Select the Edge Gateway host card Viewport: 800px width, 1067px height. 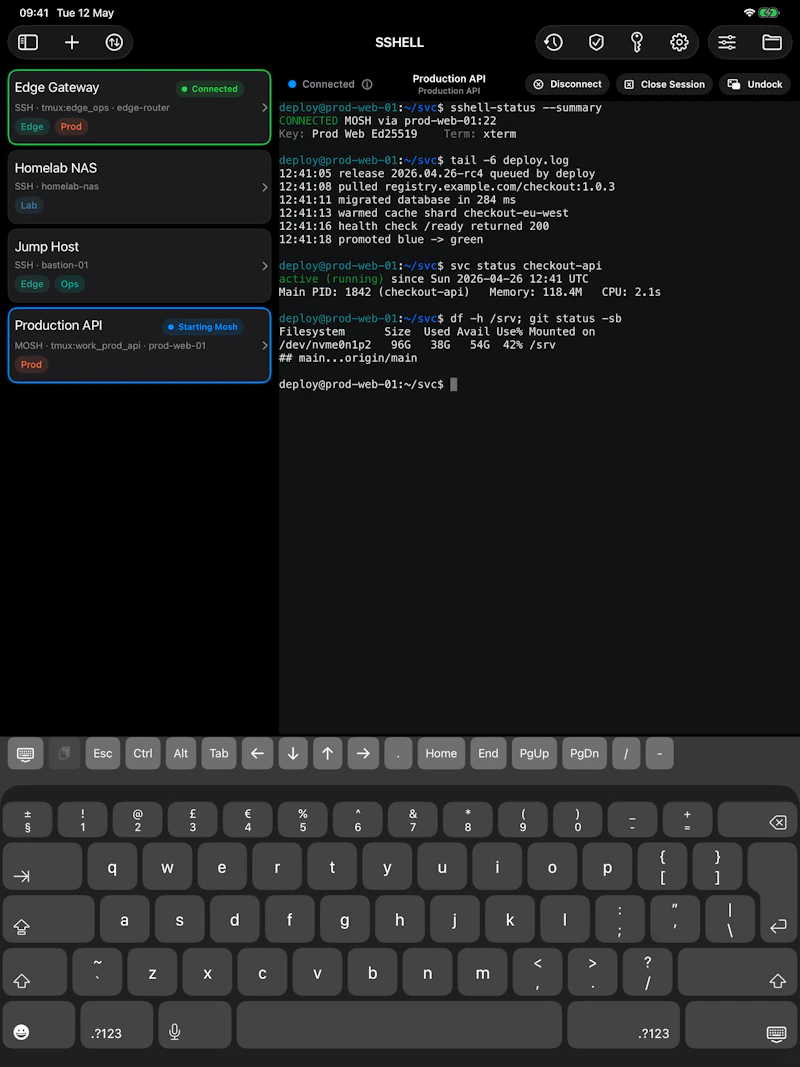(139, 107)
